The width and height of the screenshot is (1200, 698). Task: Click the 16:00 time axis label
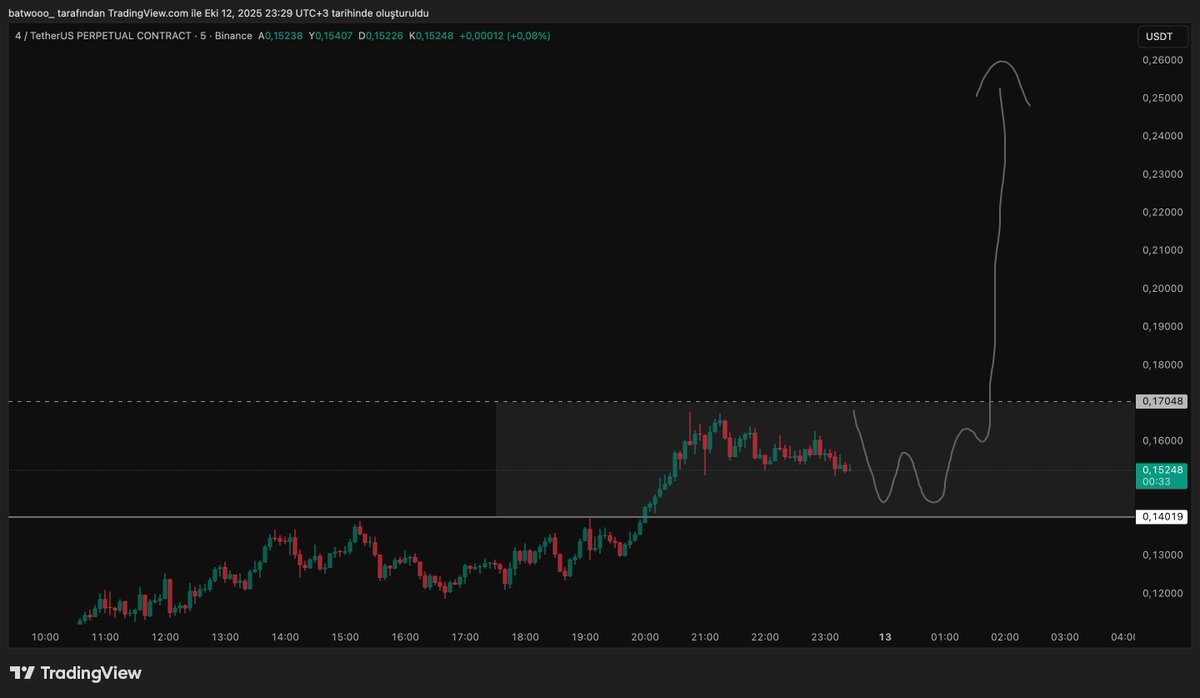click(405, 637)
